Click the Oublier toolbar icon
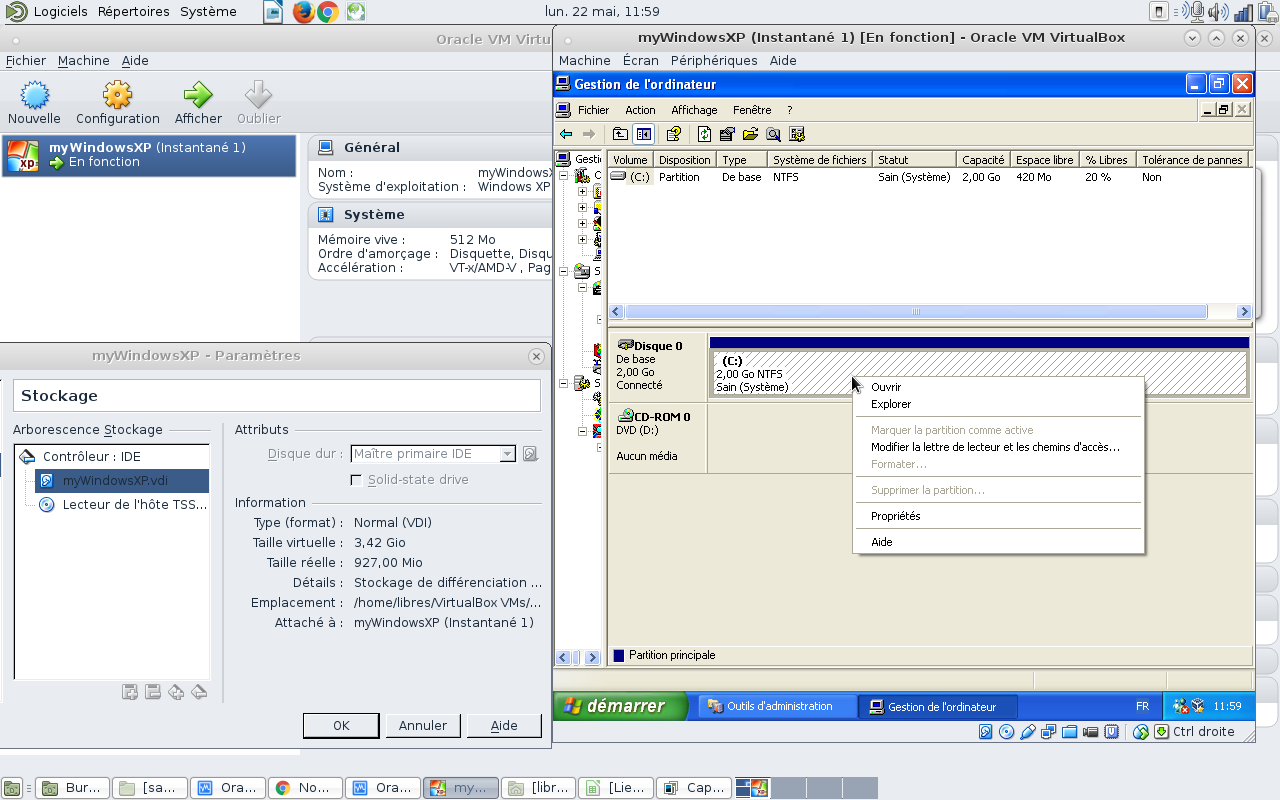This screenshot has width=1280, height=800. 258,96
